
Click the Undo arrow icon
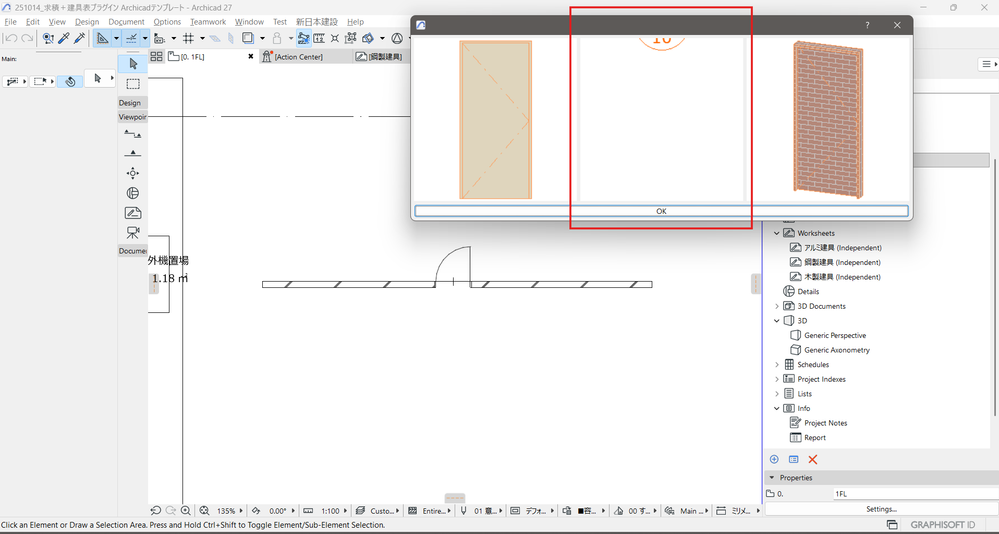[x=11, y=38]
